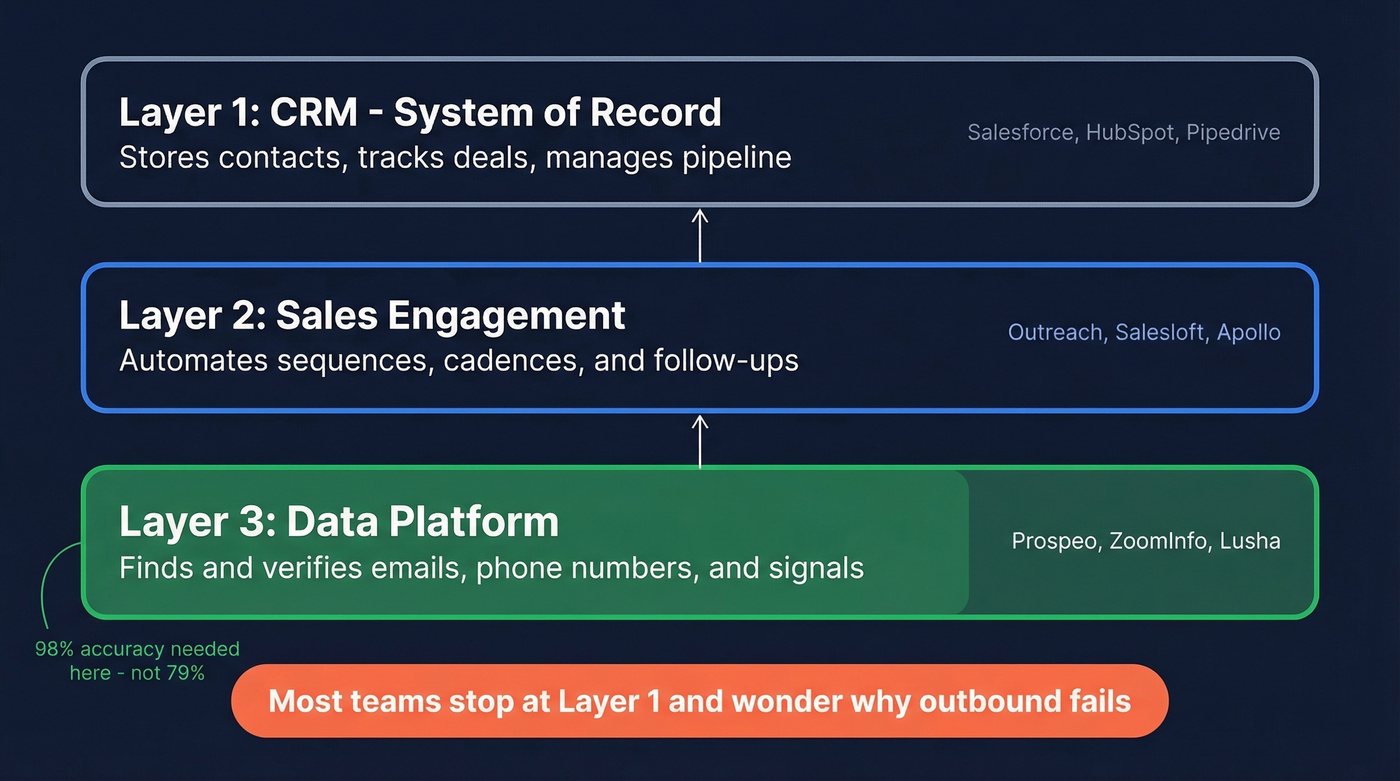Click the Outreach label in Layer 2
The height and width of the screenshot is (781, 1400).
click(x=1054, y=332)
